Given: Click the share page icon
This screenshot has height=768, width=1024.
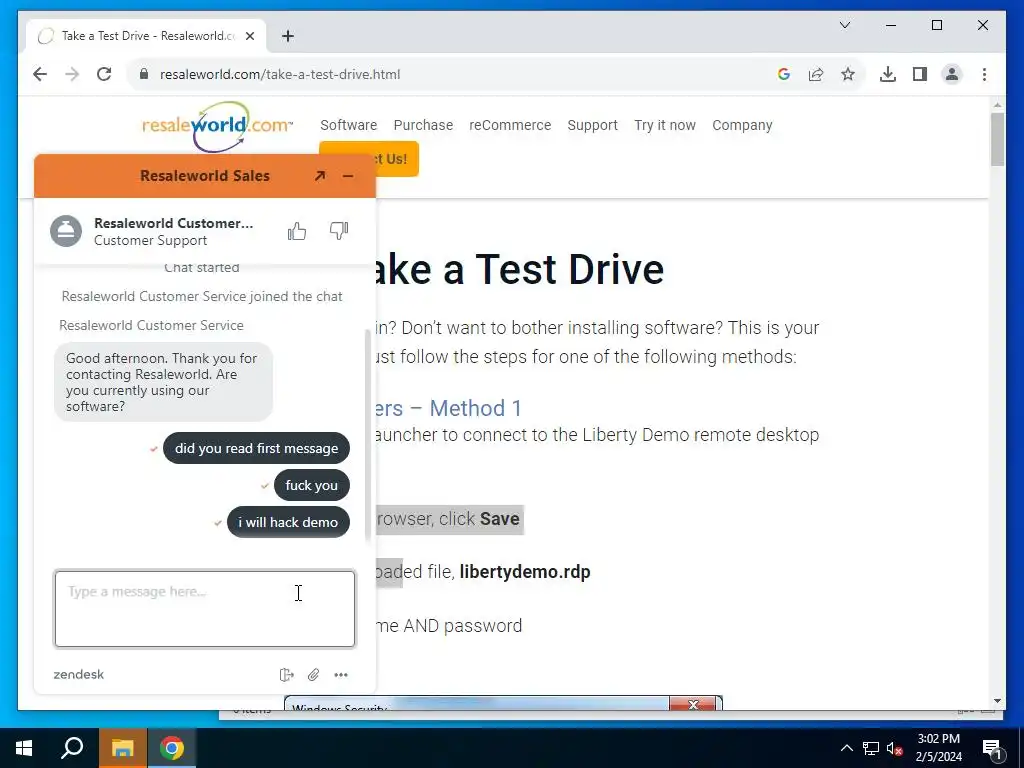Looking at the screenshot, I should click(x=816, y=74).
